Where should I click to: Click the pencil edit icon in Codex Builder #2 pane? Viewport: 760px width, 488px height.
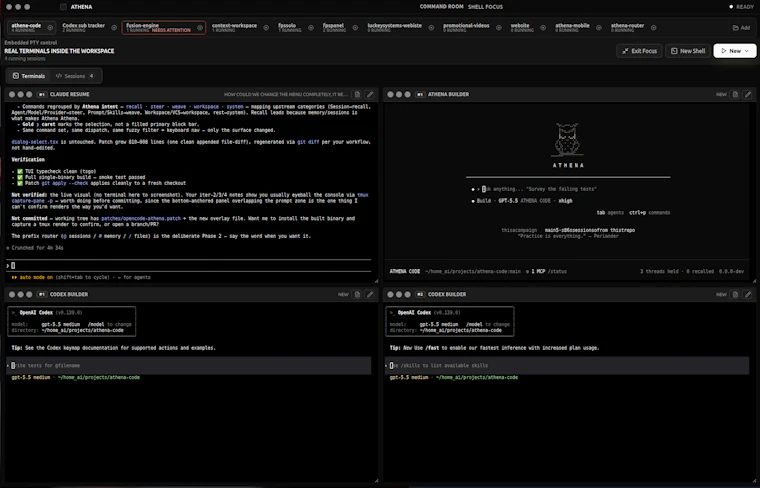pos(748,294)
